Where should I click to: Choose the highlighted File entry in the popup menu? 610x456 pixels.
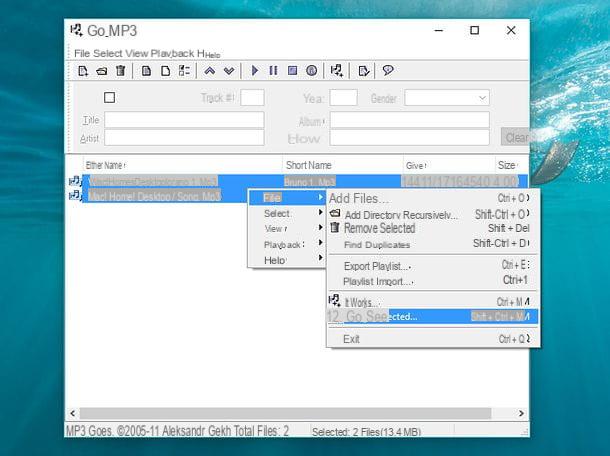tap(287, 198)
